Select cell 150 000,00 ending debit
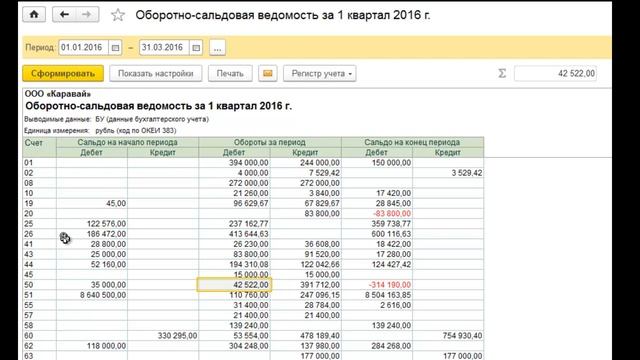Screen dimensions: 640x360 pos(377,162)
